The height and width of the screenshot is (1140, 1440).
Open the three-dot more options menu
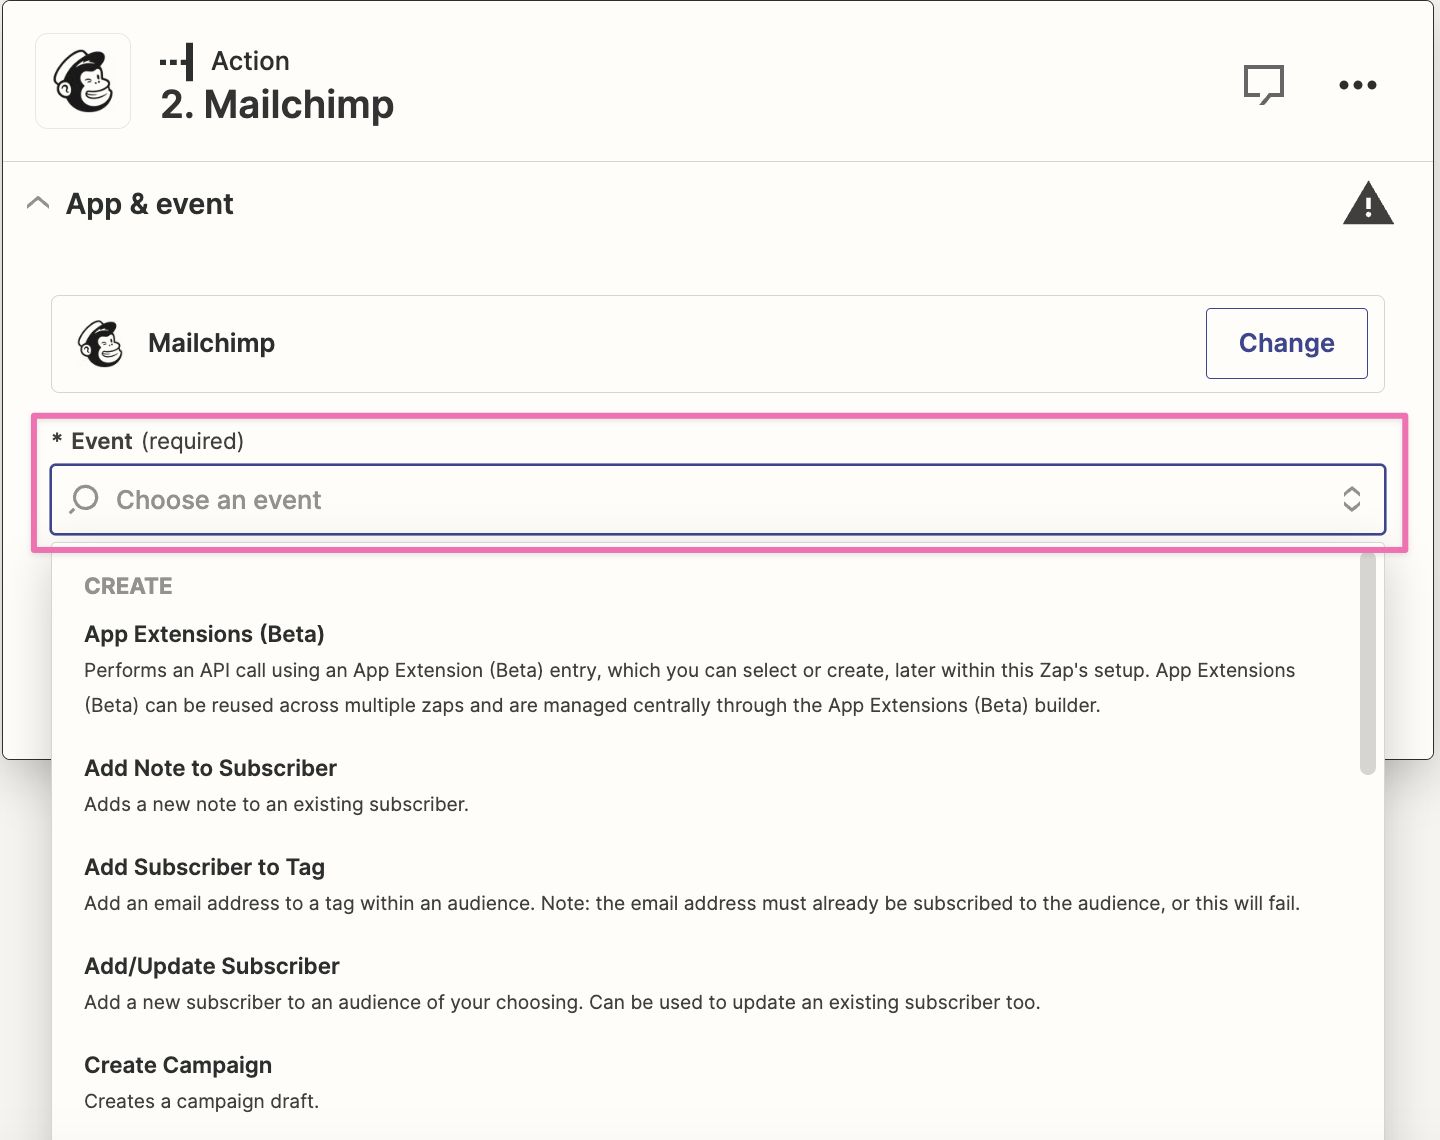pyautogui.click(x=1358, y=85)
